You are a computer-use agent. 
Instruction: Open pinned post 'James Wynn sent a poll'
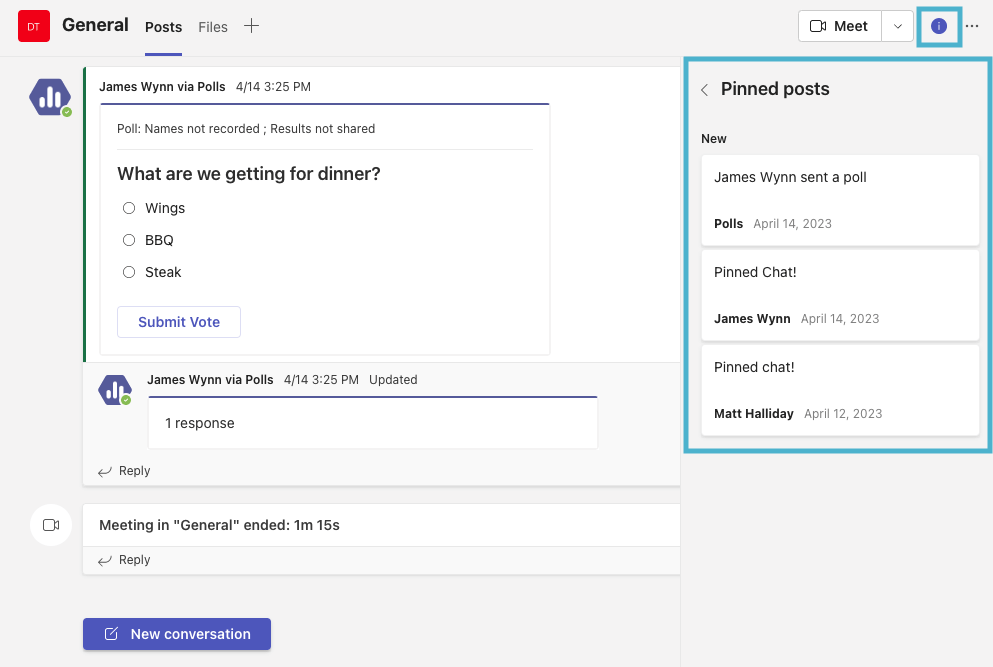tap(840, 199)
